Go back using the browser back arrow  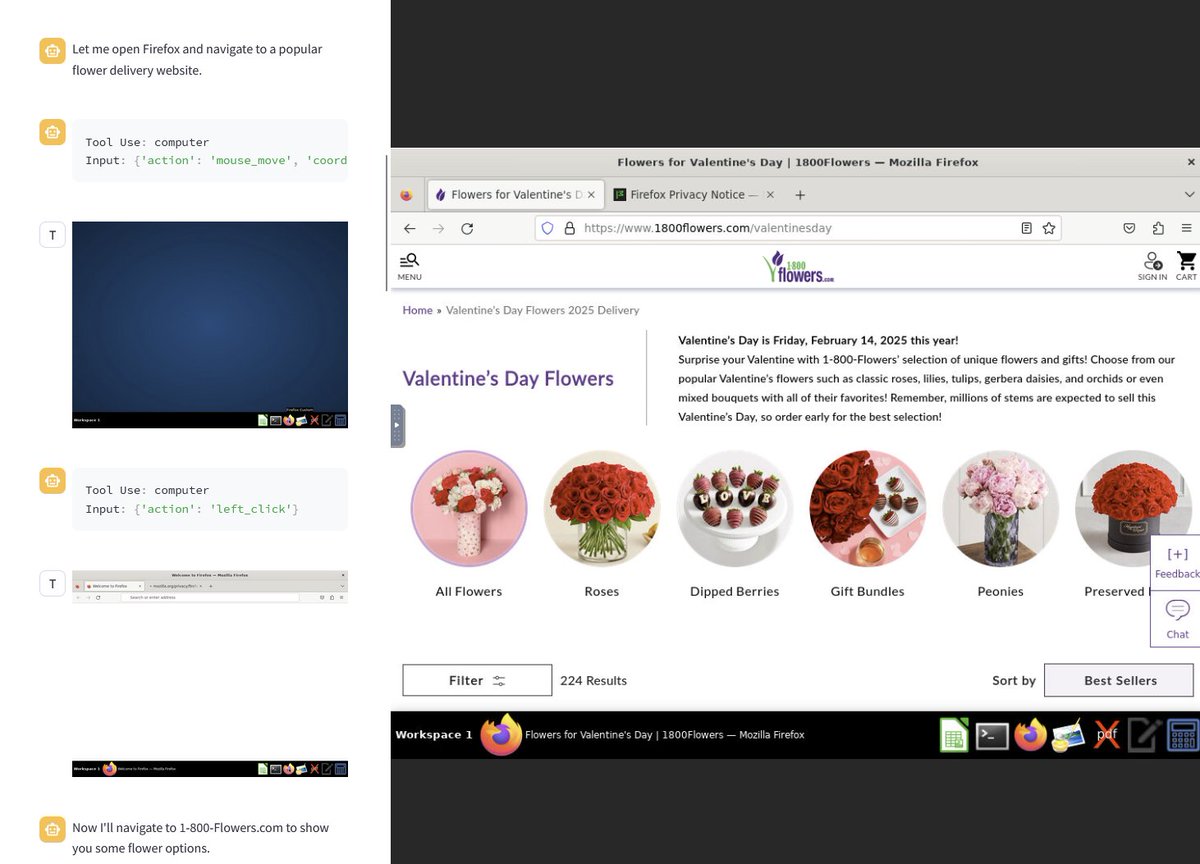click(x=409, y=228)
